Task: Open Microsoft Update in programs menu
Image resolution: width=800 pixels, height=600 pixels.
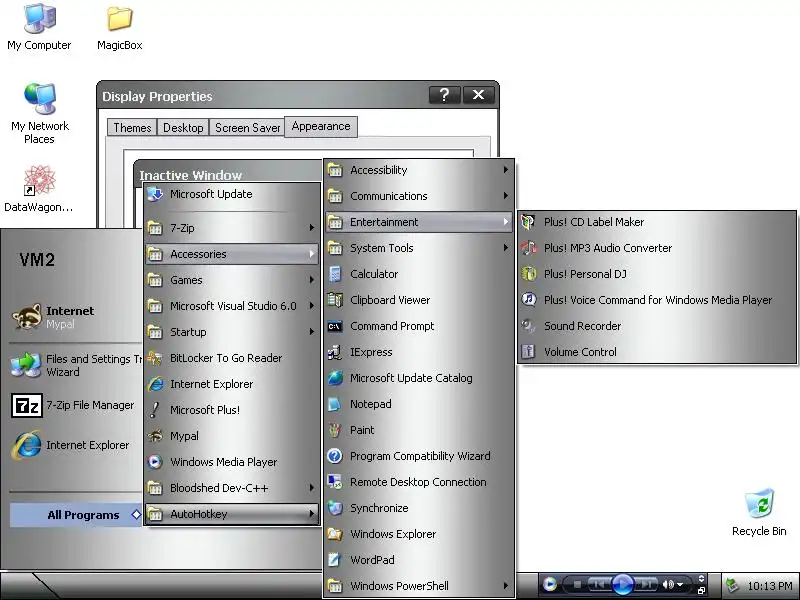Action: click(232, 194)
